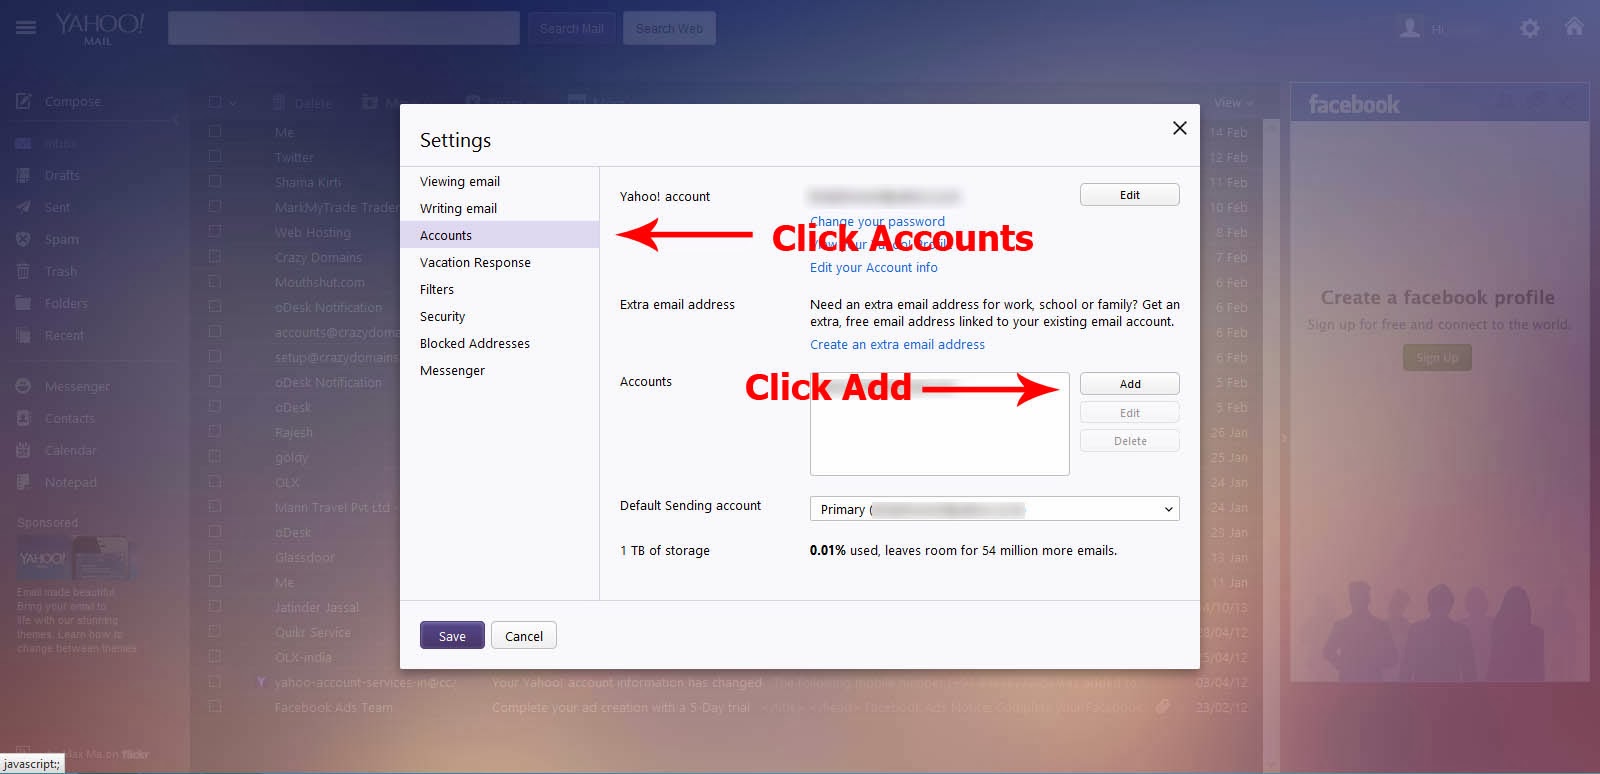Image resolution: width=1600 pixels, height=774 pixels.
Task: Click the Sign Up button in Facebook panel
Action: [1437, 357]
